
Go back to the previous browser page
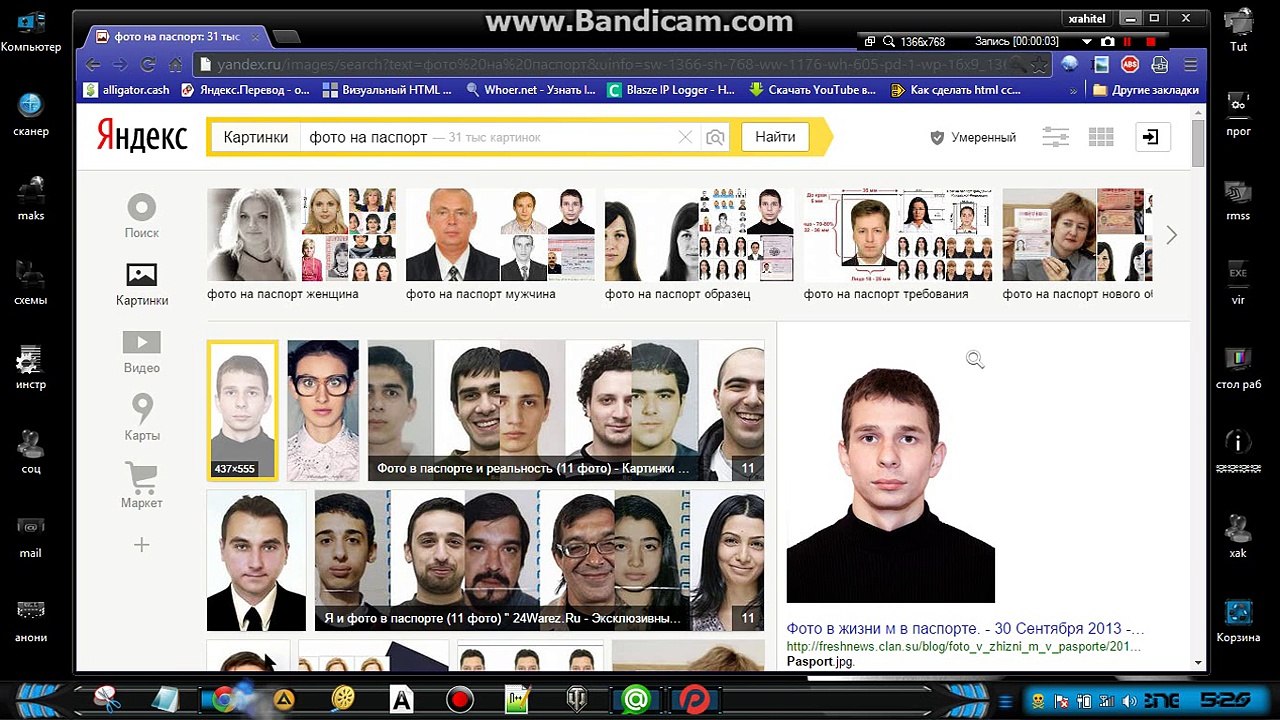pos(93,64)
